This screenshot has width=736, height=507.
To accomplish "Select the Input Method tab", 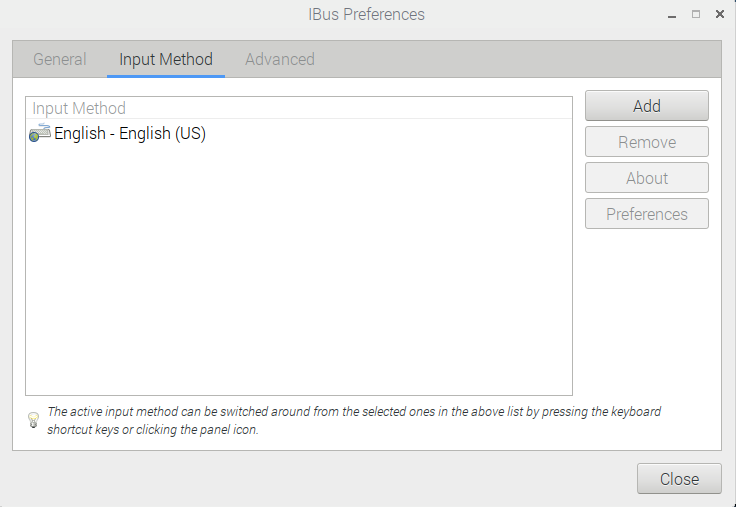I will pos(166,59).
